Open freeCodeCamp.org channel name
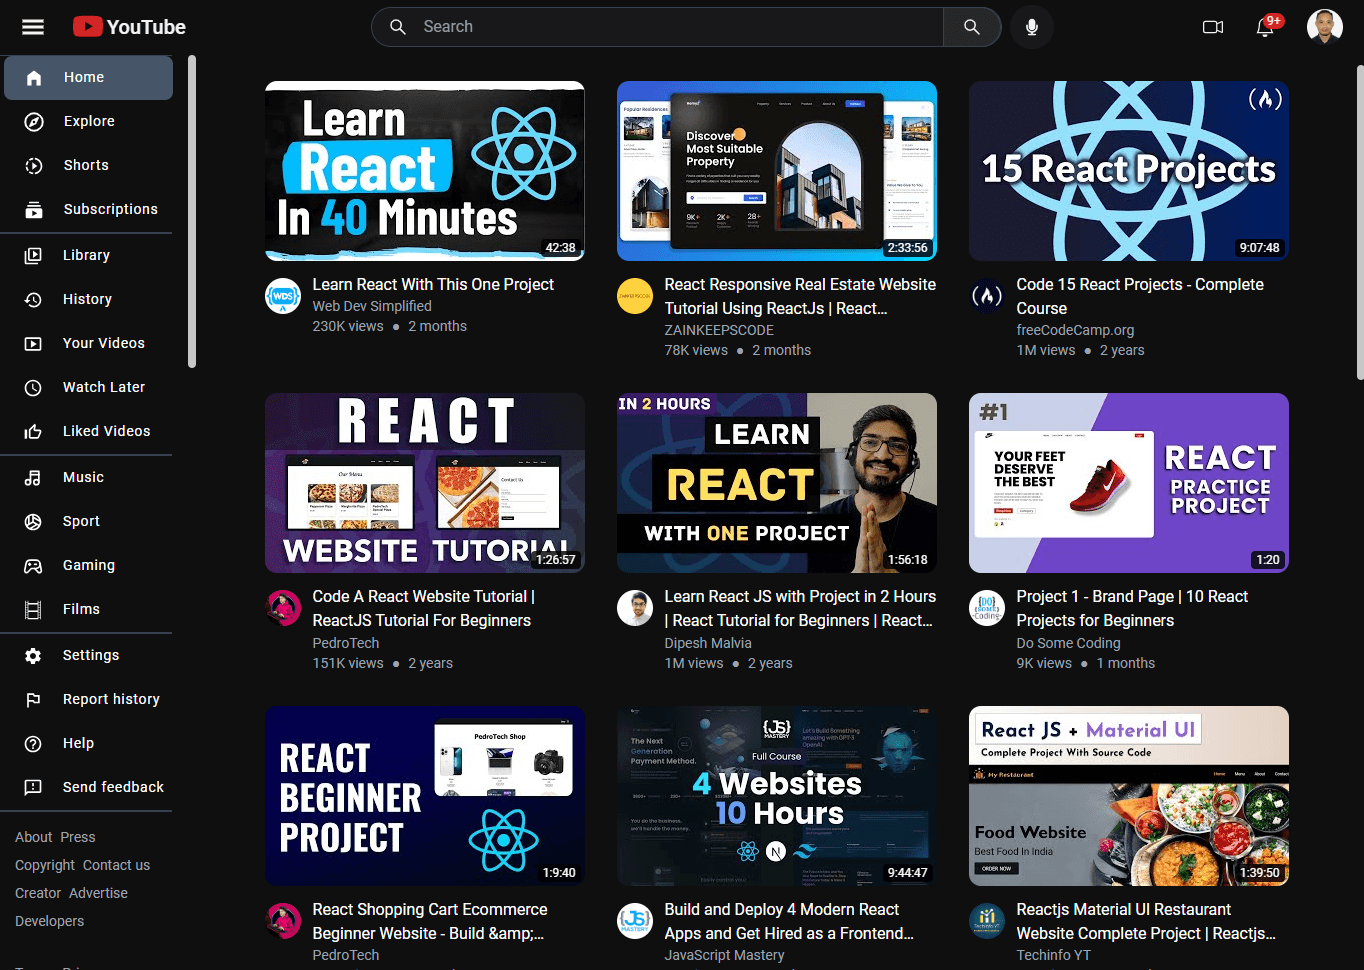 [x=1075, y=330]
